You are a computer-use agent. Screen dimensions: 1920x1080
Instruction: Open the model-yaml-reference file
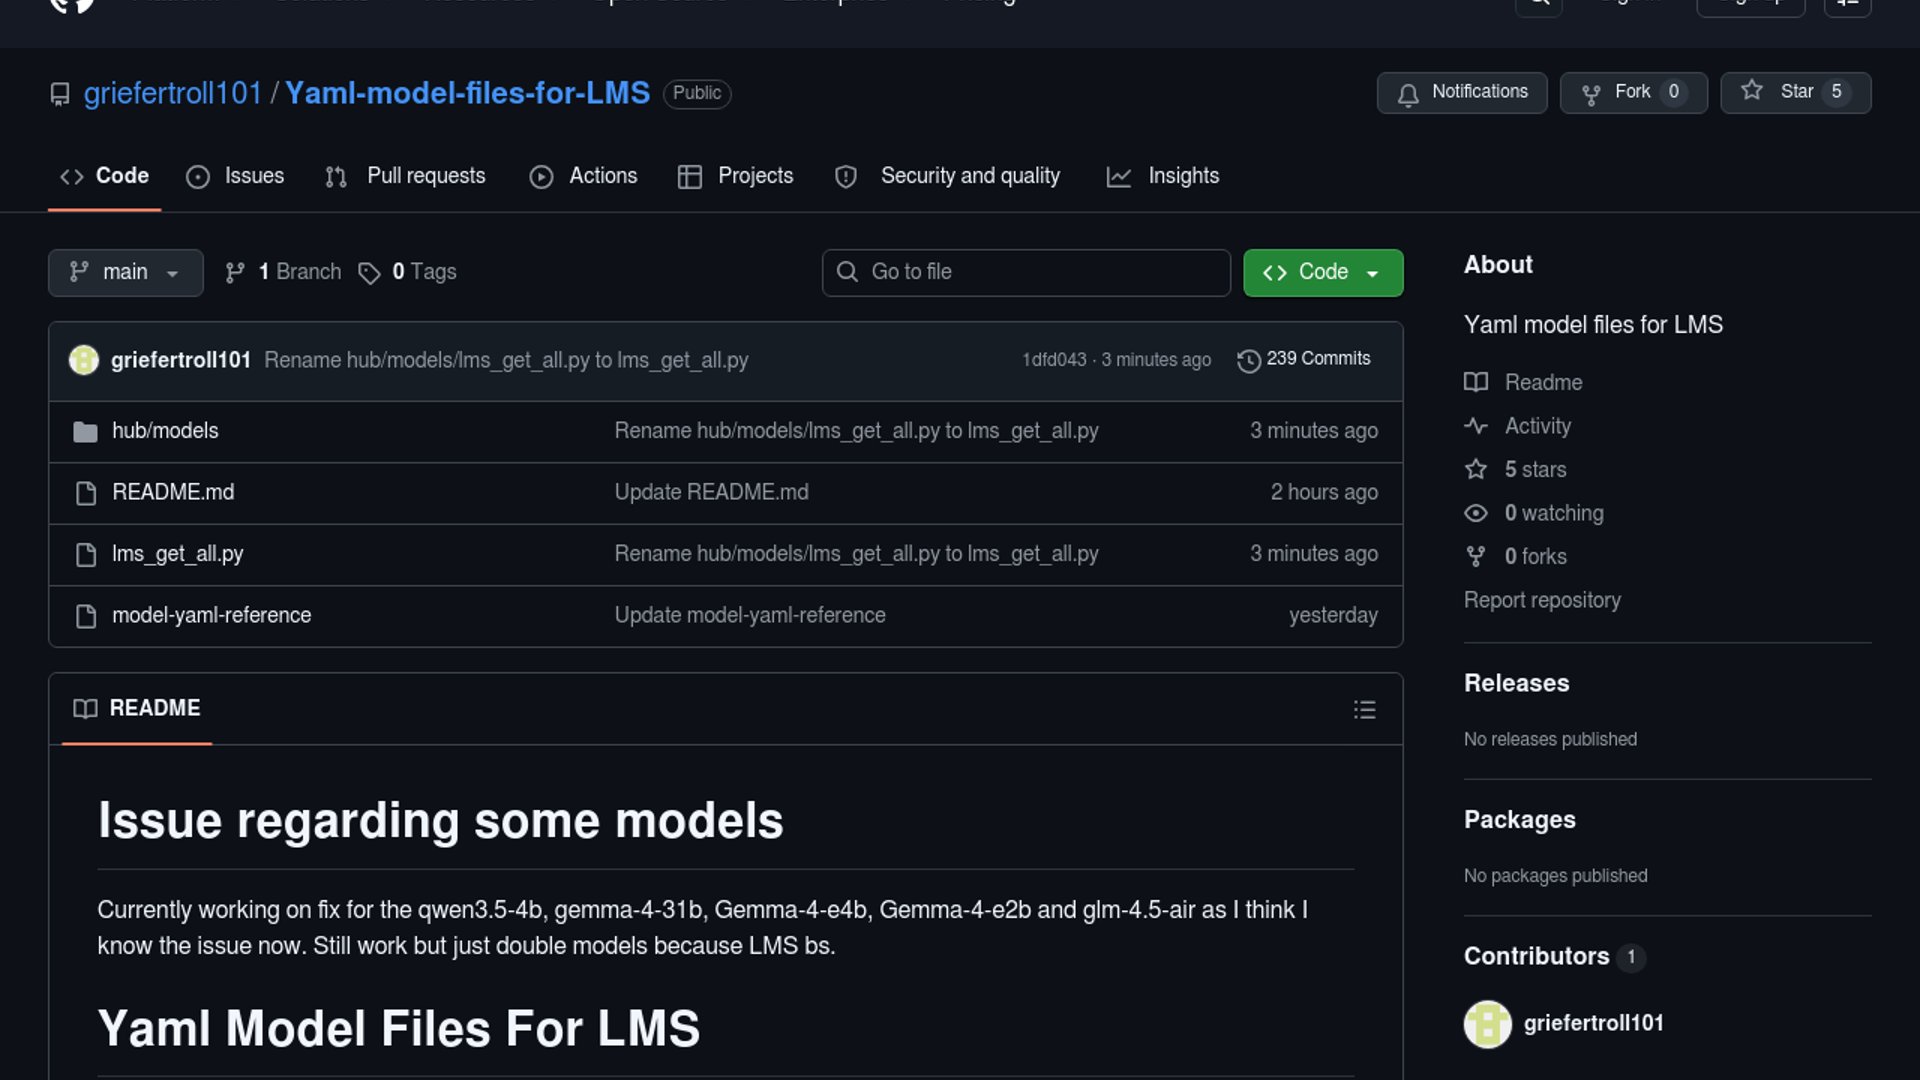(211, 615)
